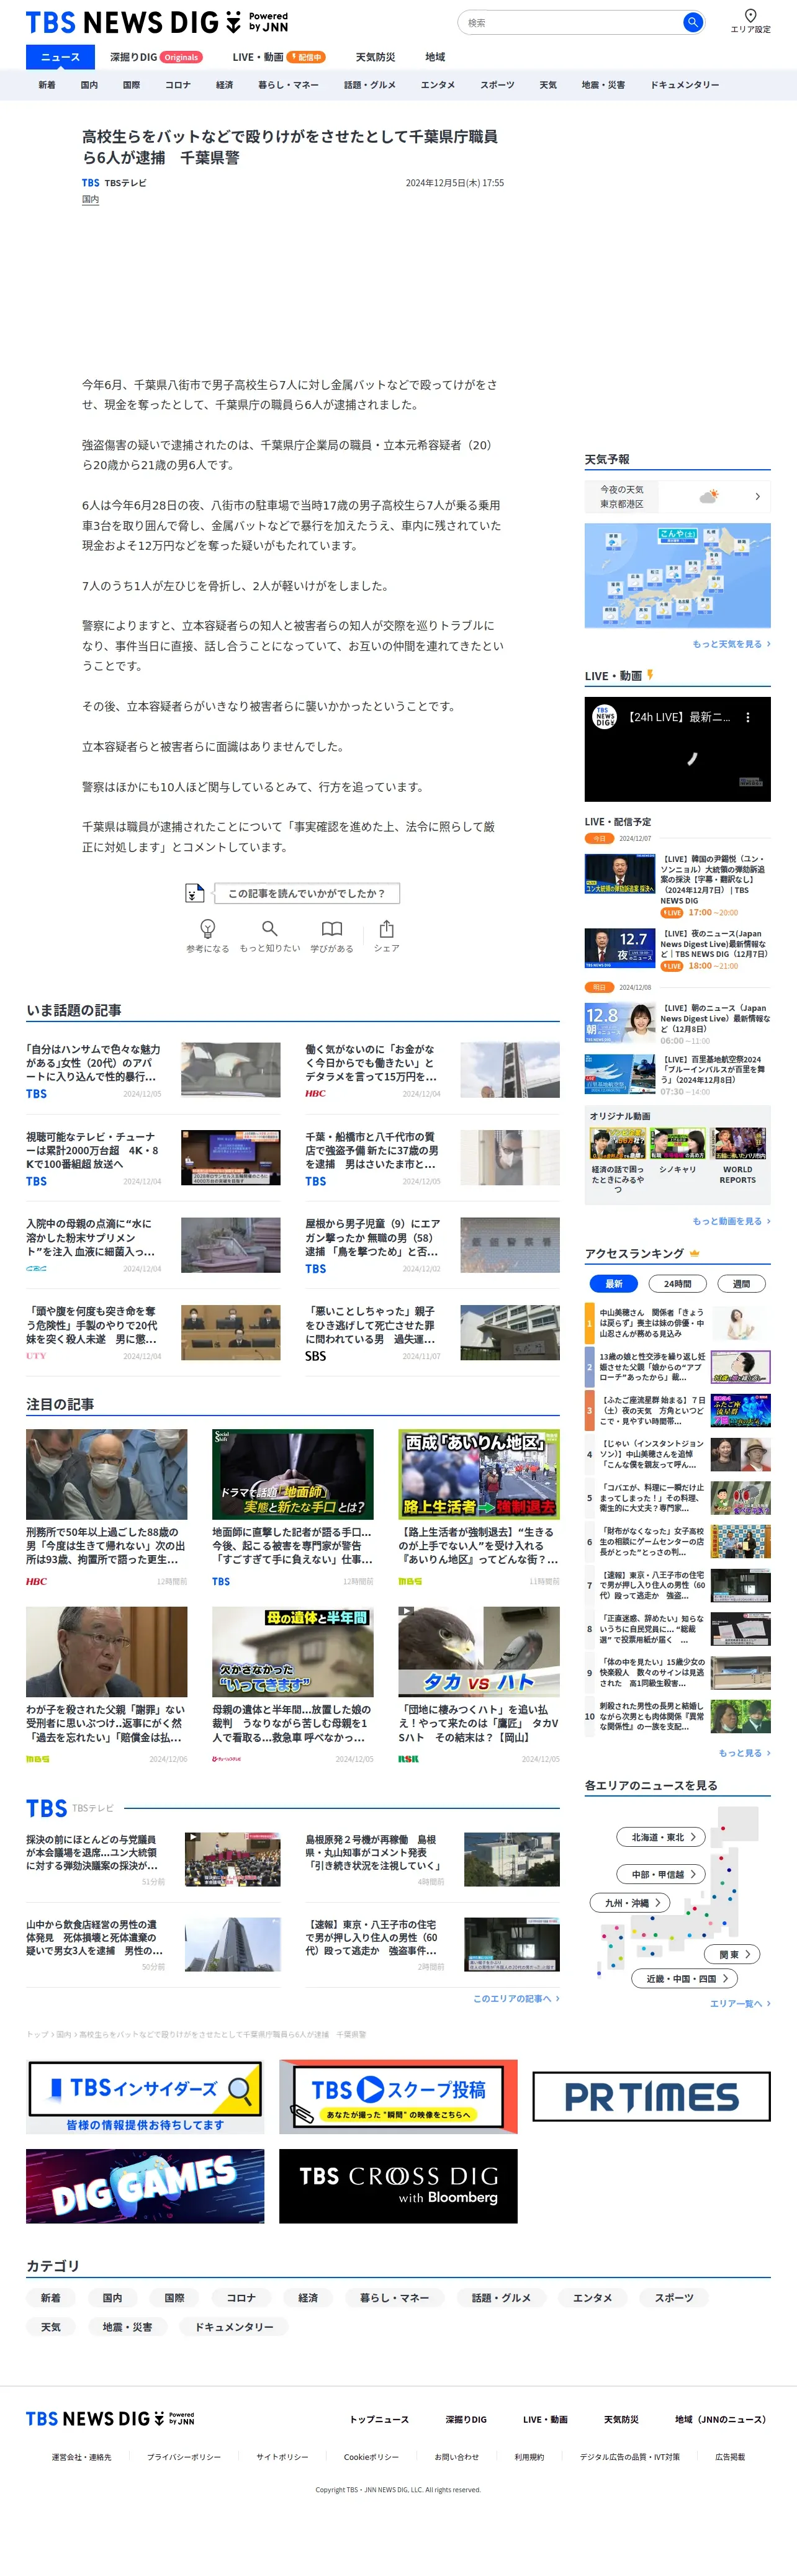Open the 韓国の尹錫悦 LIVE thumbnail

click(620, 874)
